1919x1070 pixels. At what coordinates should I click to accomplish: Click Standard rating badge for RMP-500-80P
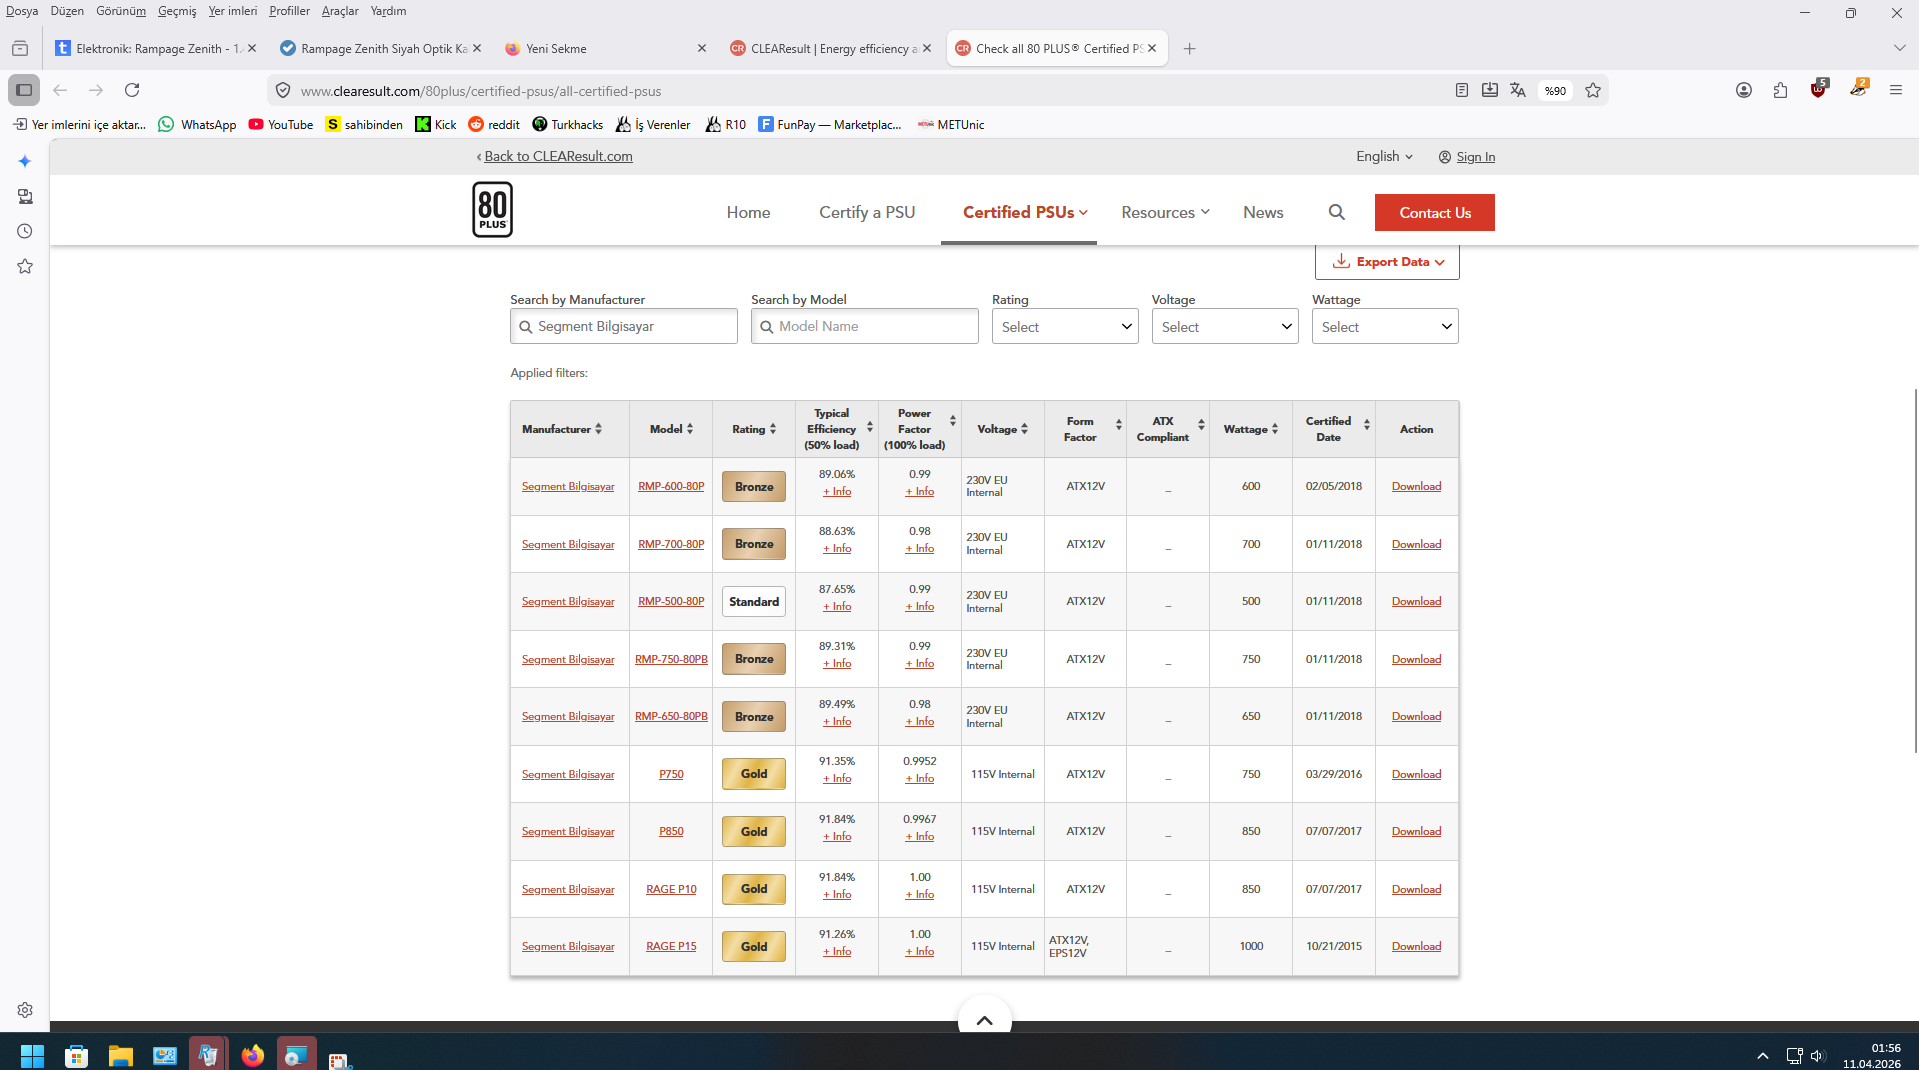pyautogui.click(x=754, y=601)
